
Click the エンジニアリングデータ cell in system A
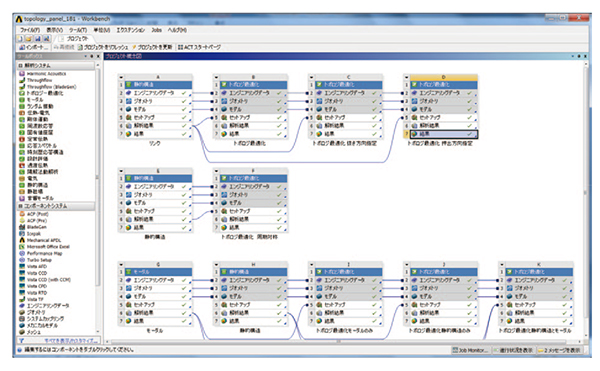pyautogui.click(x=158, y=93)
